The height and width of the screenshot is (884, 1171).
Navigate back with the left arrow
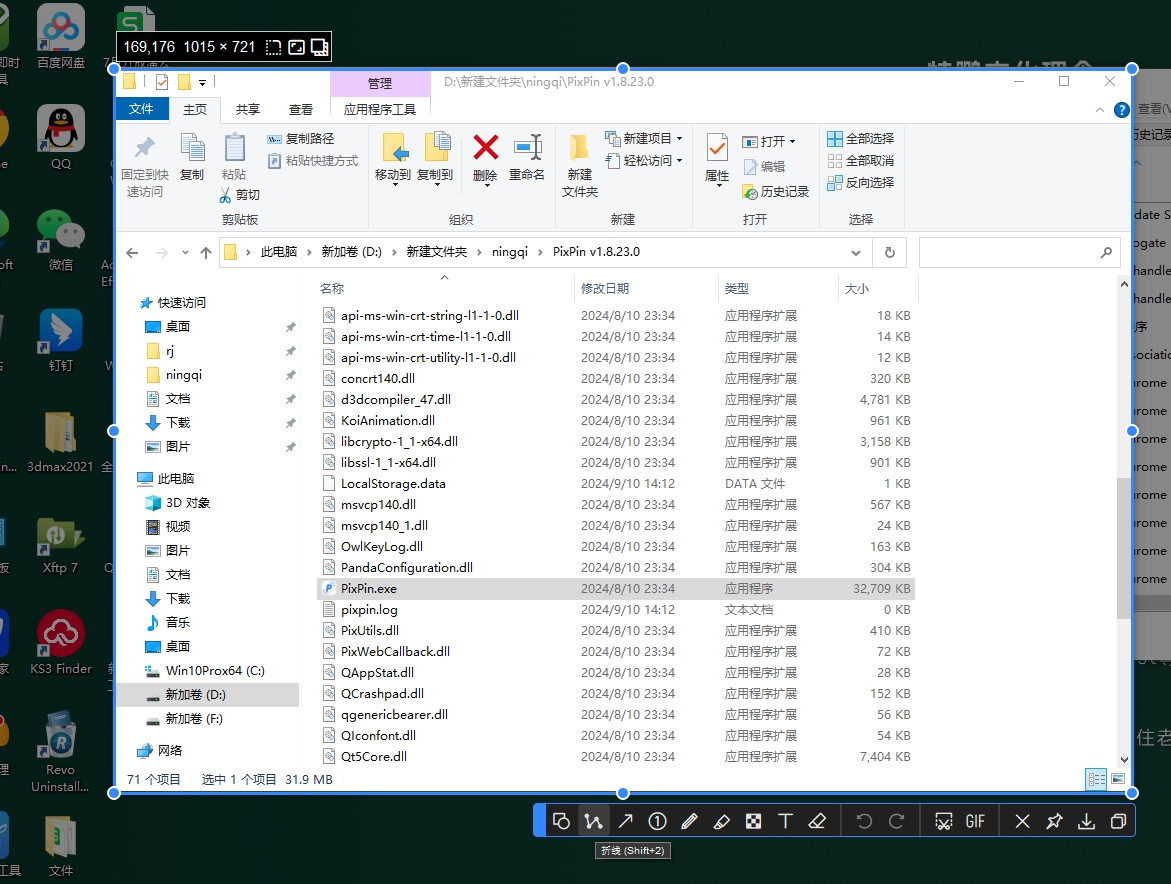[132, 252]
